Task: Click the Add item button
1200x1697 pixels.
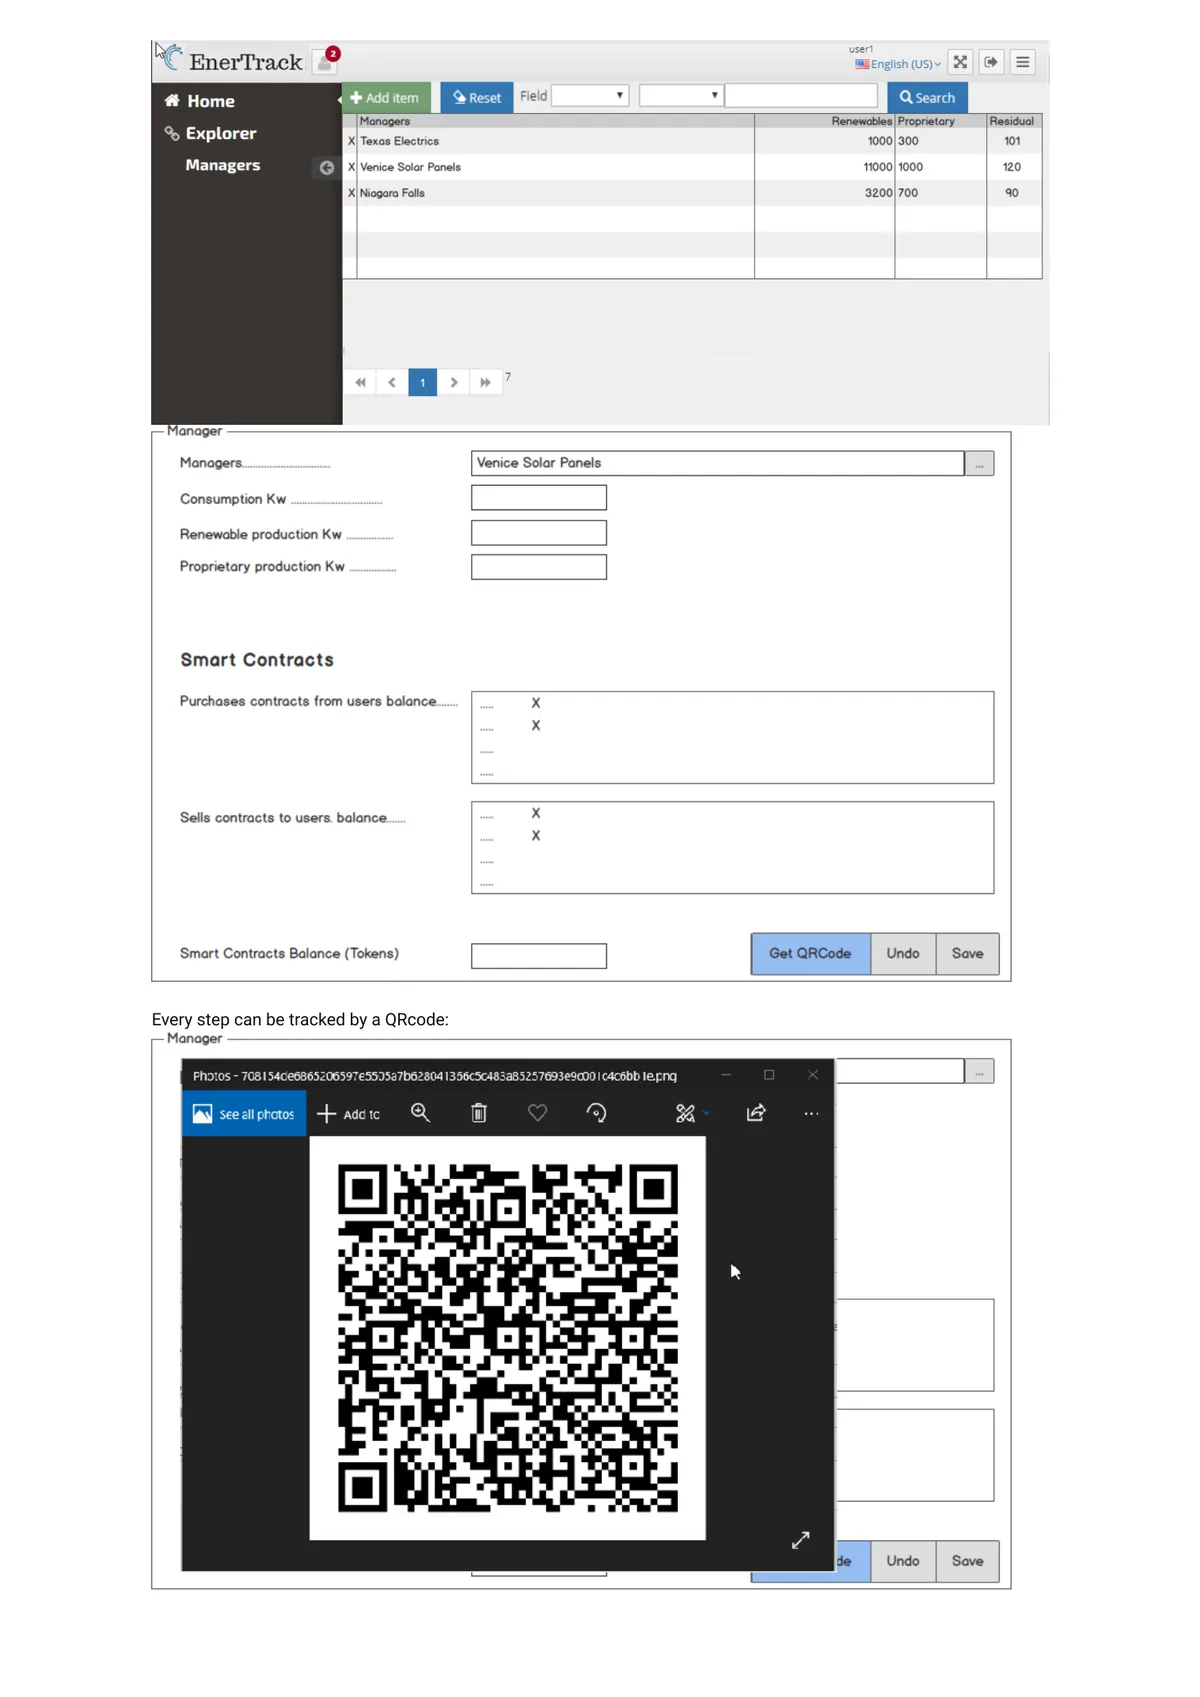Action: 386,97
